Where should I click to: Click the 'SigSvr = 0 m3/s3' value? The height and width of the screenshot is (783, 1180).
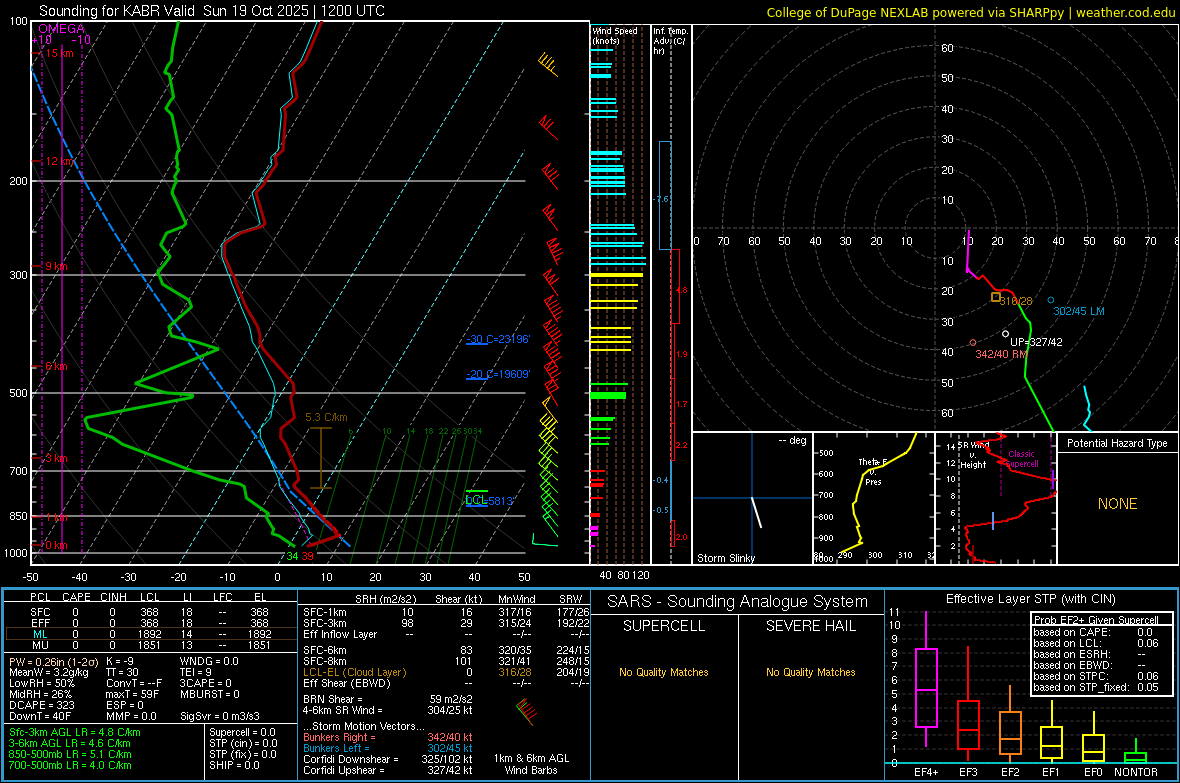(x=220, y=717)
